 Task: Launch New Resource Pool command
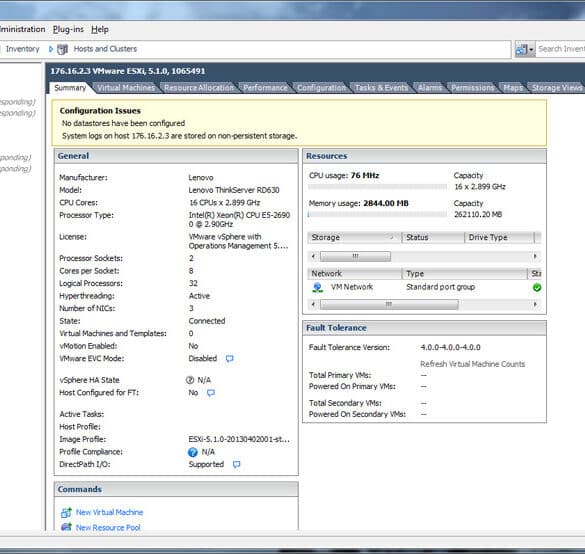[108, 528]
